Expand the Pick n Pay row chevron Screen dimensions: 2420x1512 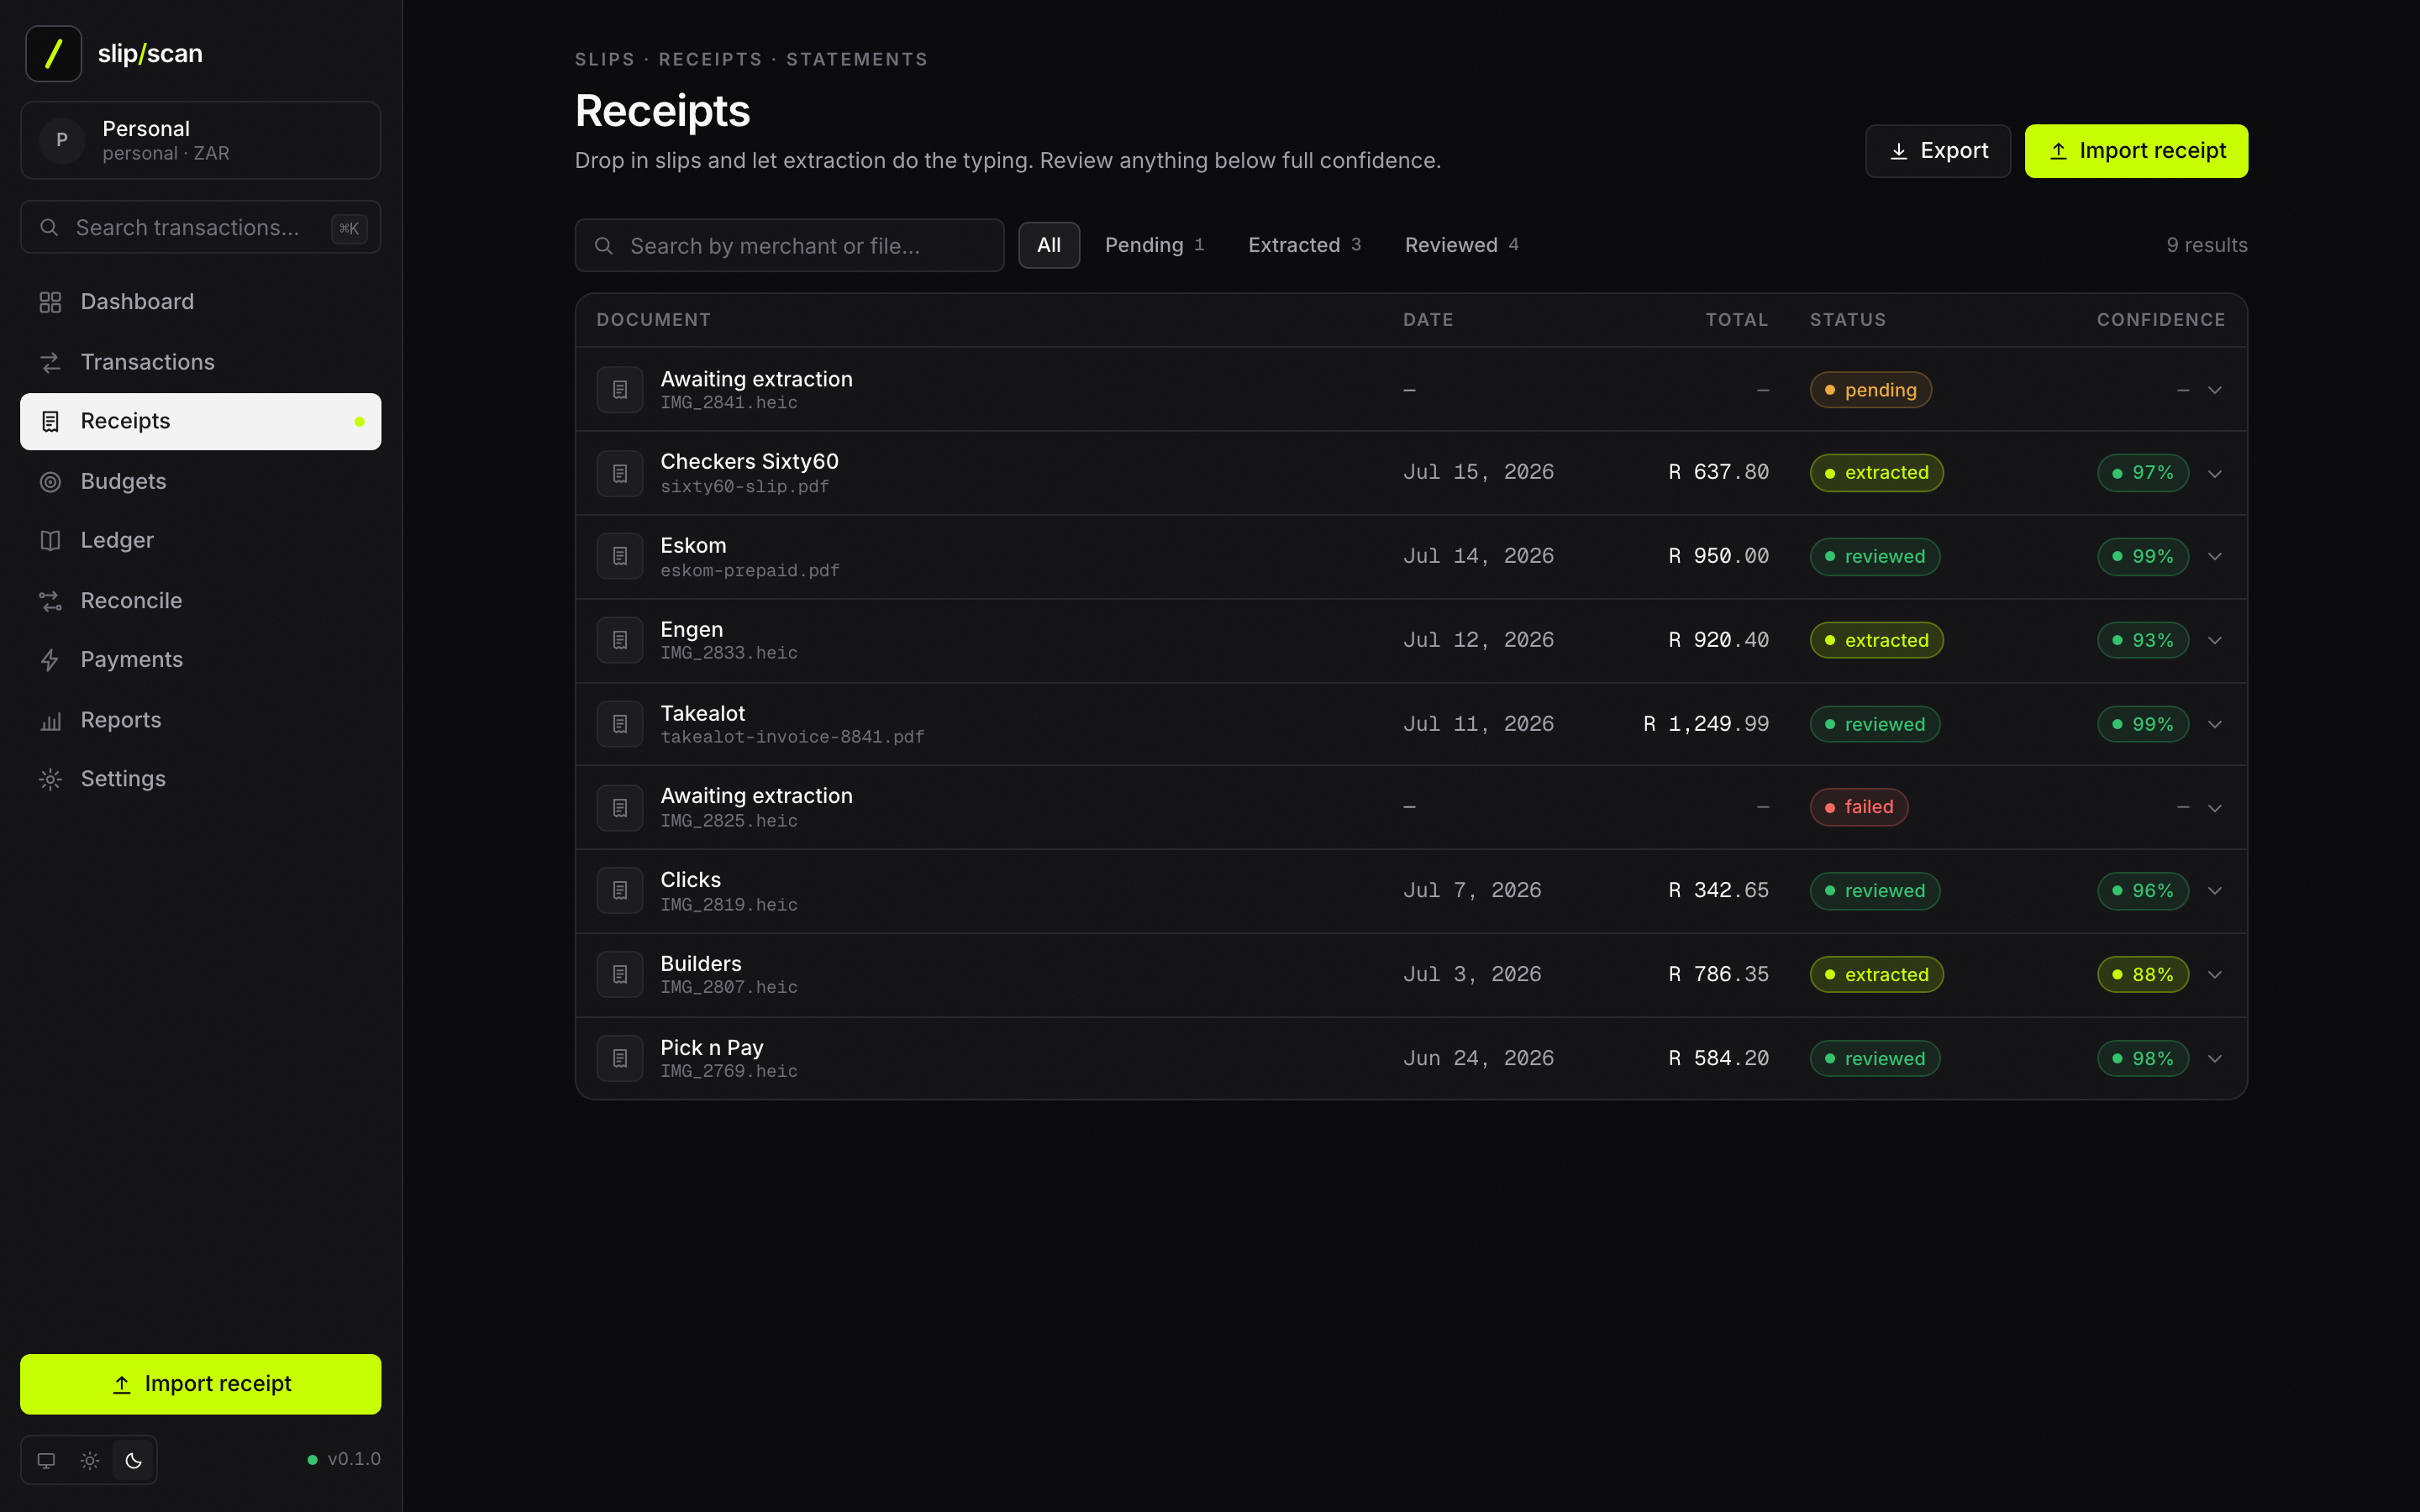click(2214, 1058)
